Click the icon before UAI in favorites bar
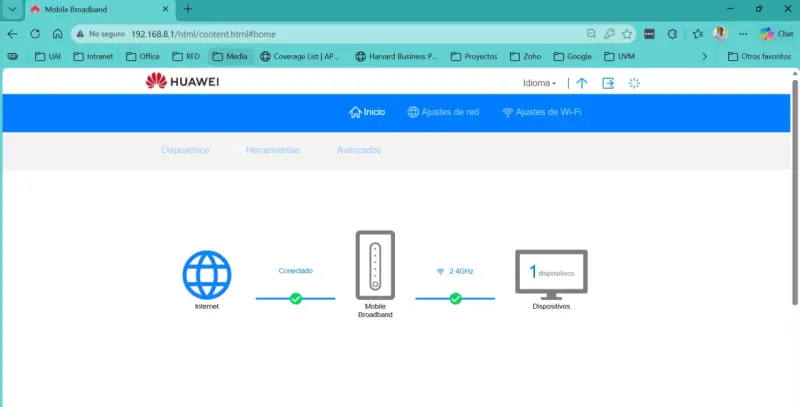The width and height of the screenshot is (800, 407). pos(13,56)
